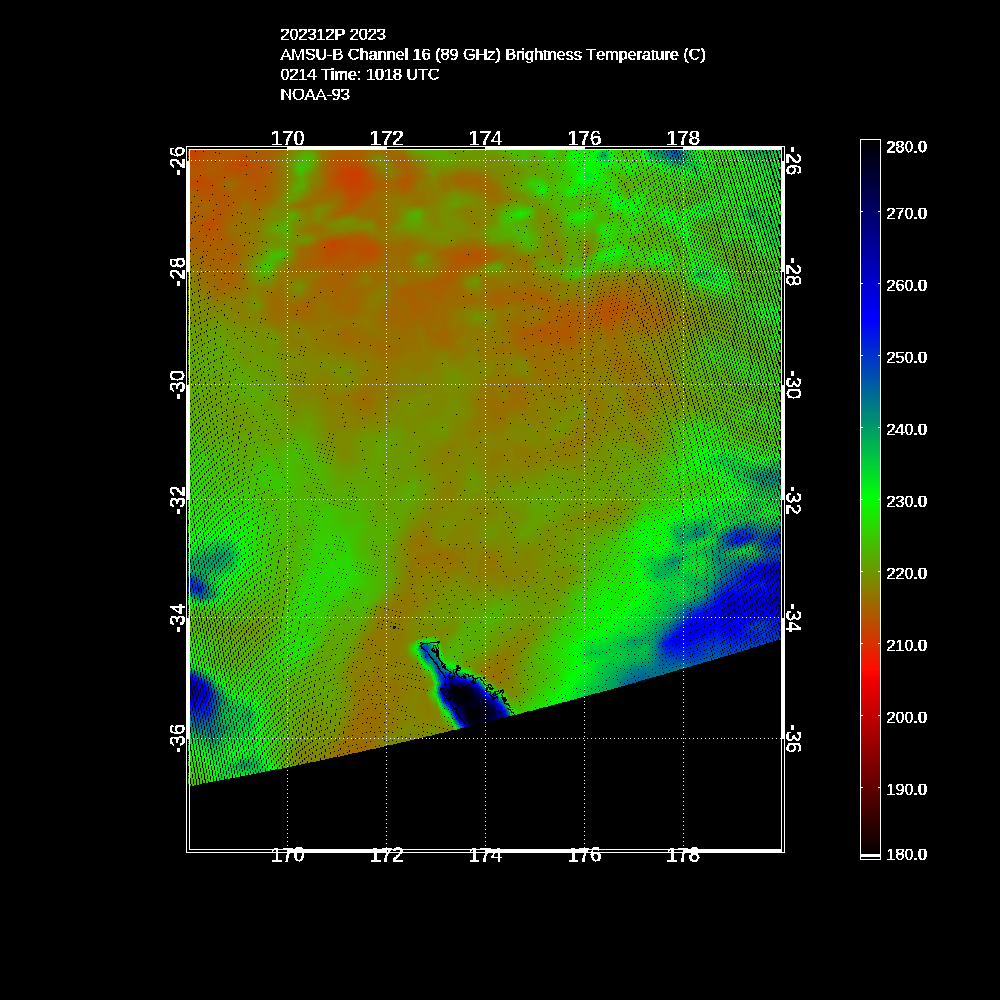Click the -28 latitude label on left axis

coord(178,272)
